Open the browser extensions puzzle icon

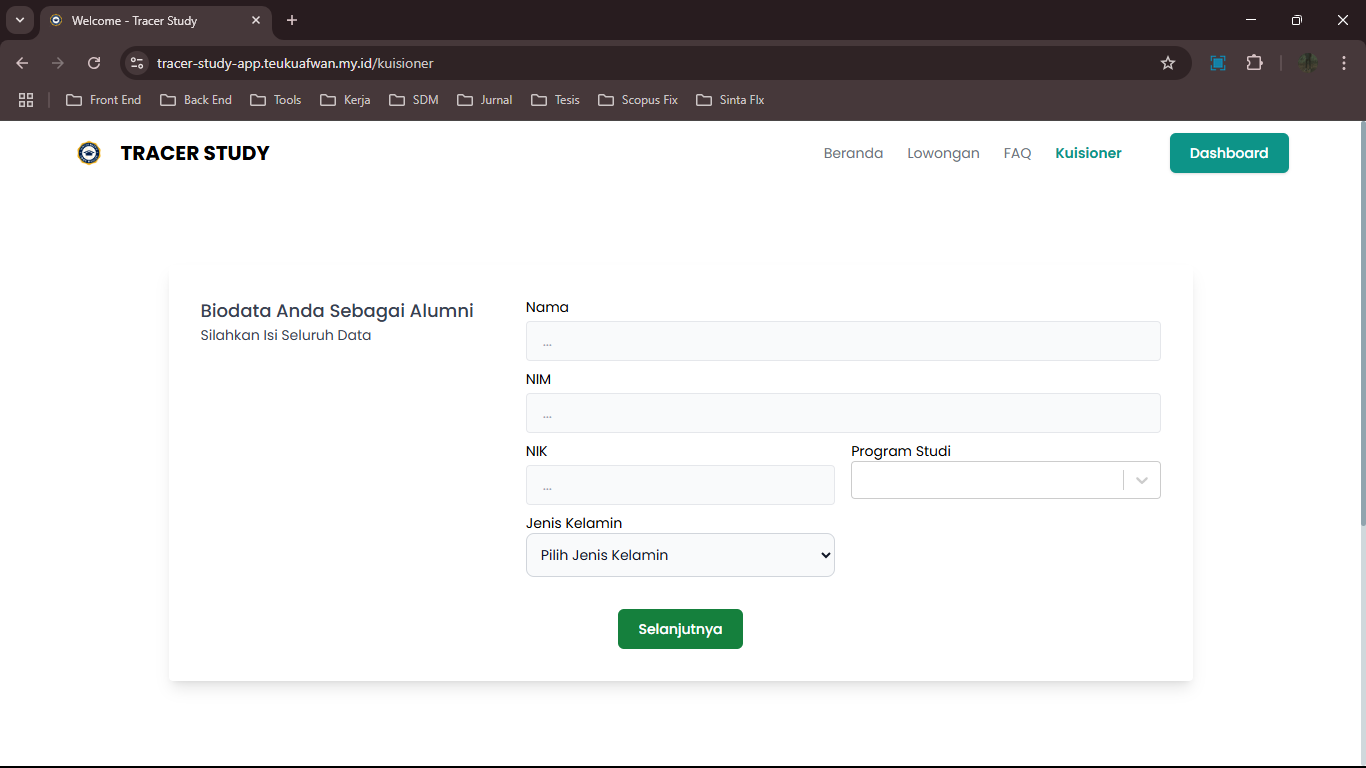(1254, 63)
